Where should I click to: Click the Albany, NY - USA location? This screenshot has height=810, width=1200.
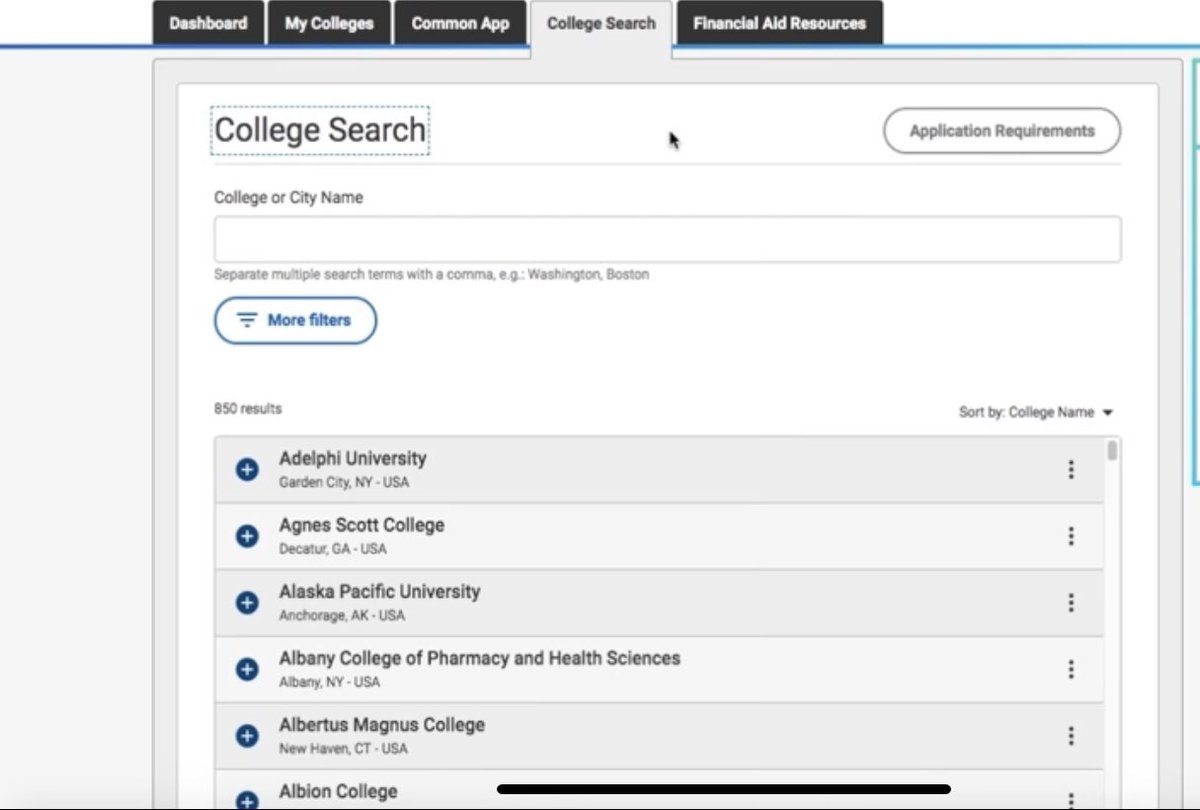coord(330,683)
